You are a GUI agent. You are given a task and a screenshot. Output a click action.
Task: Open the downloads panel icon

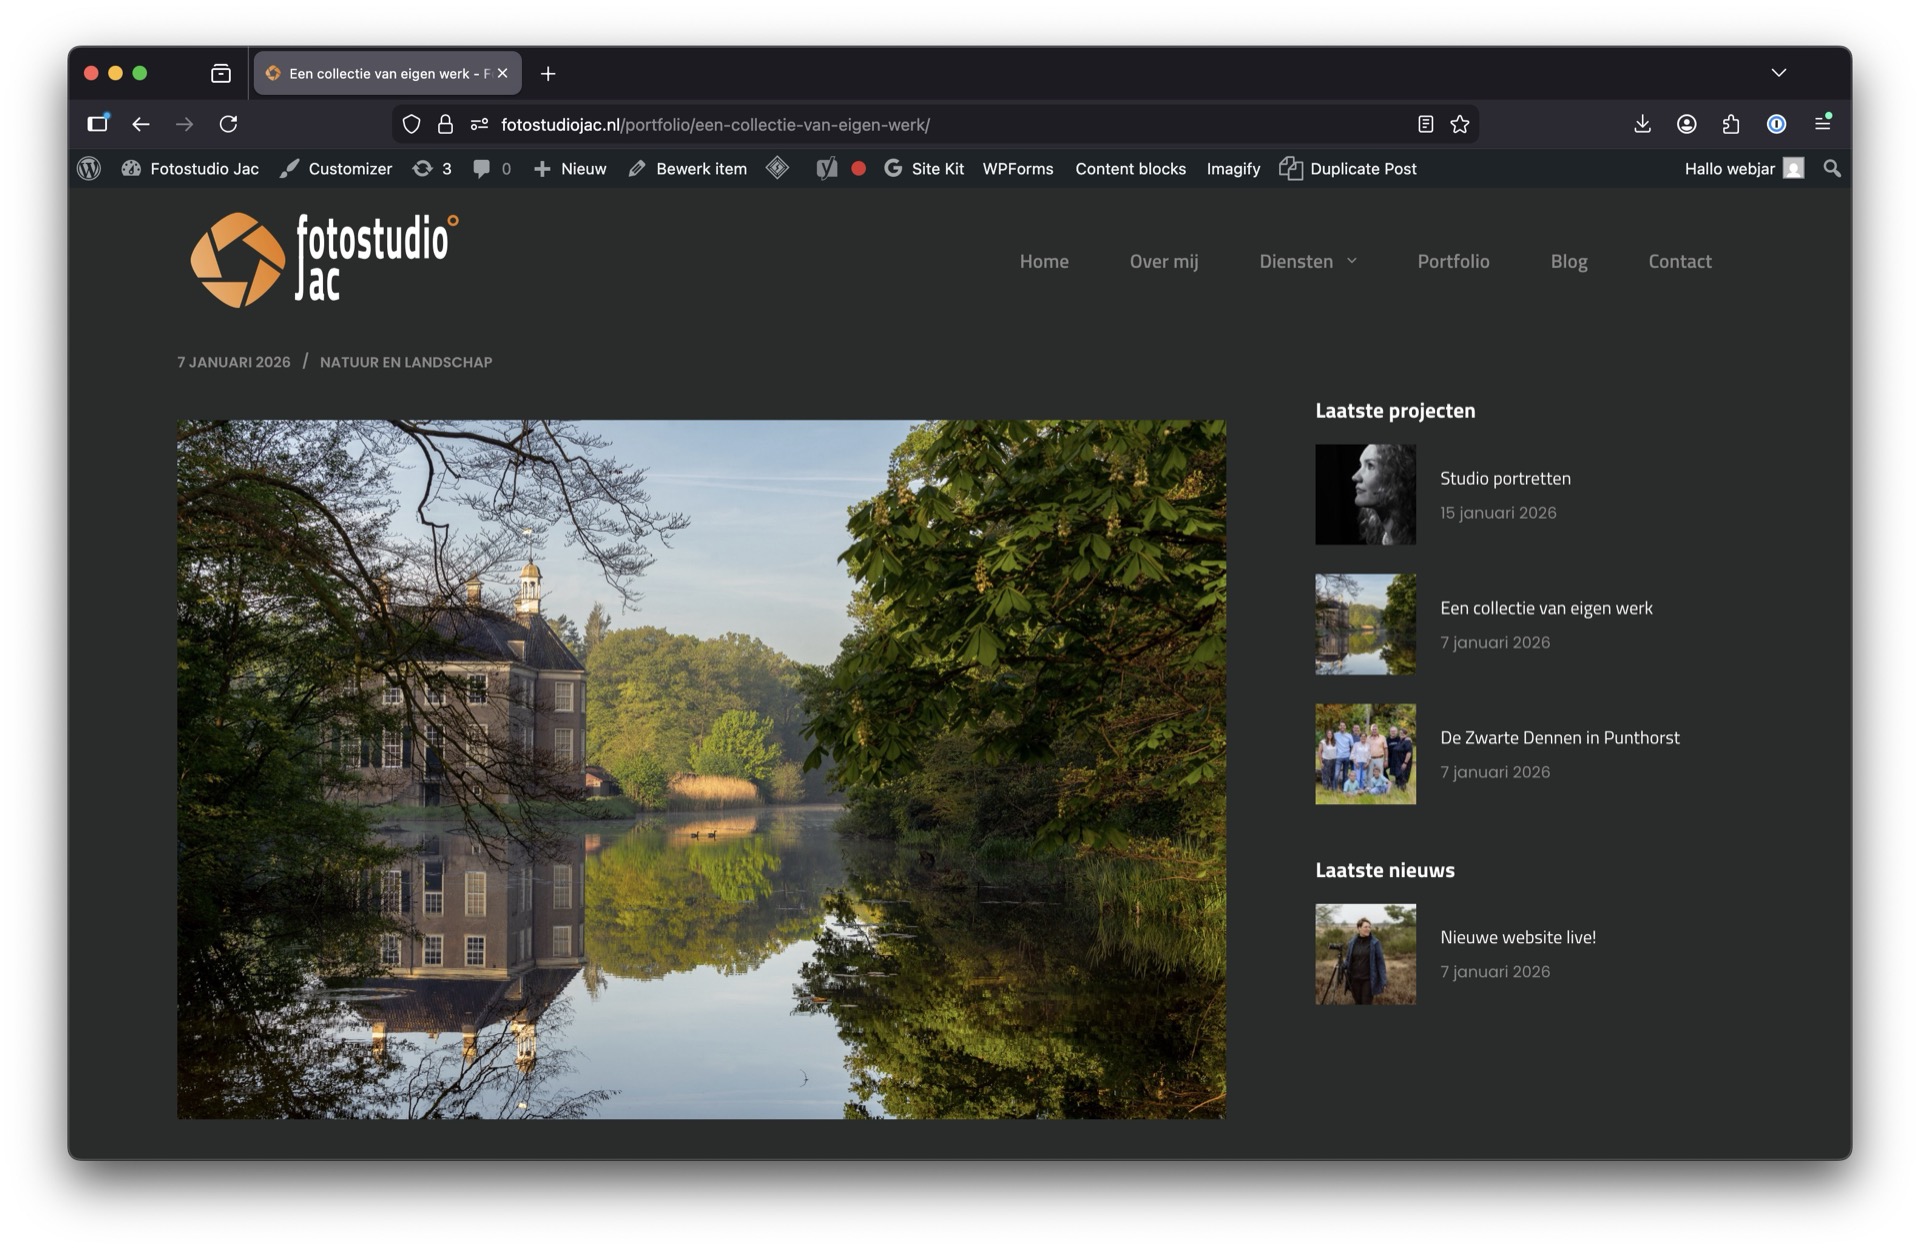coord(1642,124)
